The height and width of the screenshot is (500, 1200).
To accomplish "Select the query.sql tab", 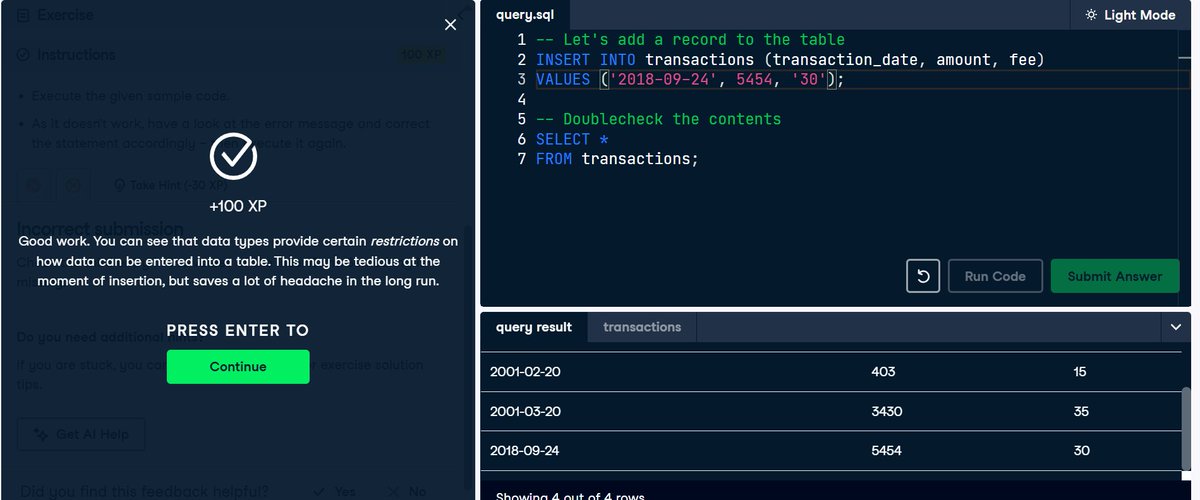I will [x=525, y=15].
